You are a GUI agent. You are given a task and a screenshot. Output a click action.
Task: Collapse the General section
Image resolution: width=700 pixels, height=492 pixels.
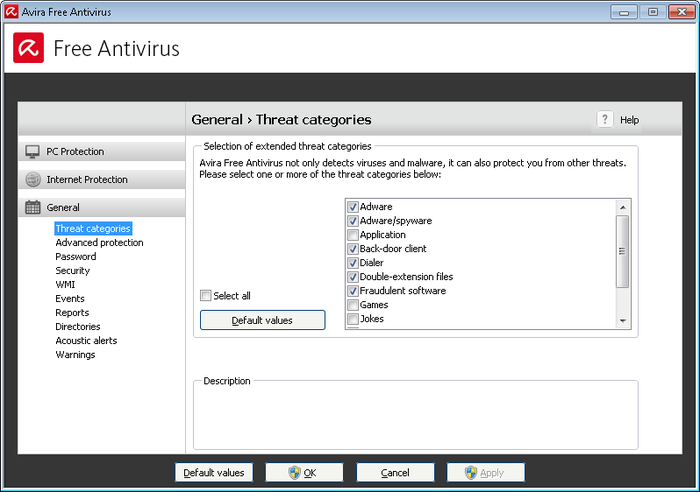pyautogui.click(x=102, y=207)
